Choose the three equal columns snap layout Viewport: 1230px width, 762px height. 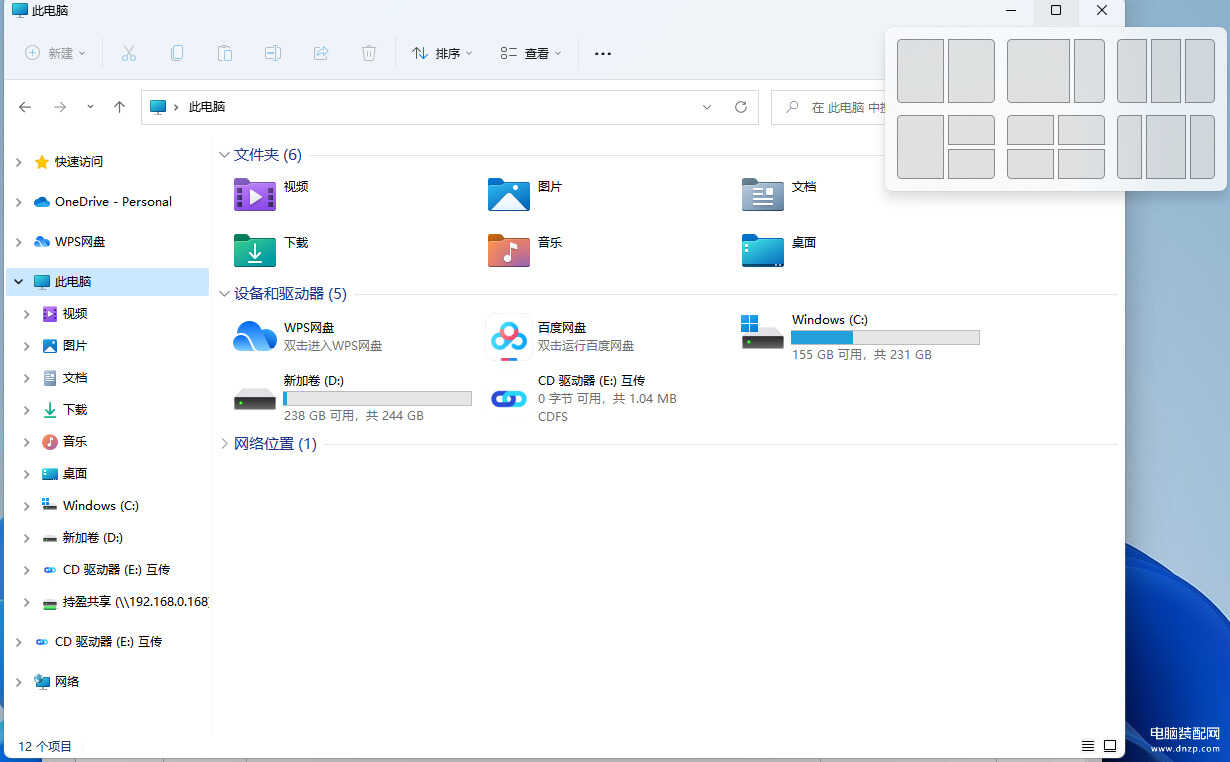(1166, 71)
